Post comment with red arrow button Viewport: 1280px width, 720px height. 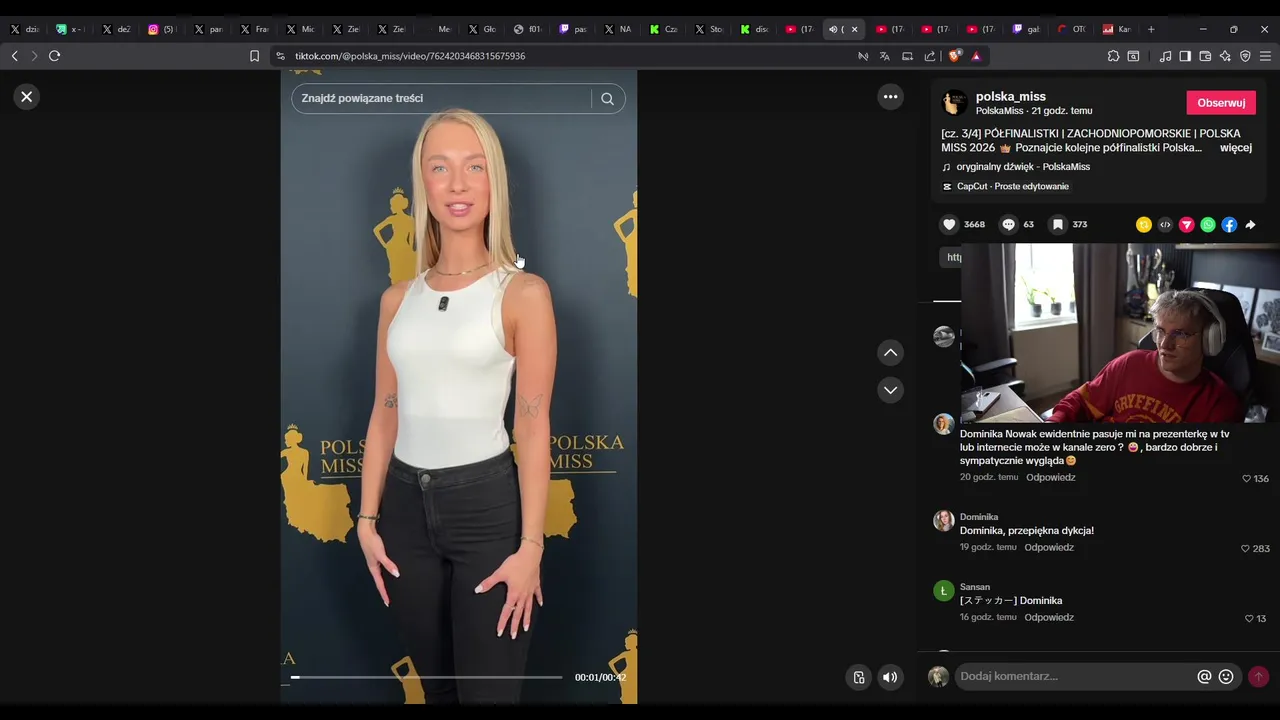[x=1258, y=677]
